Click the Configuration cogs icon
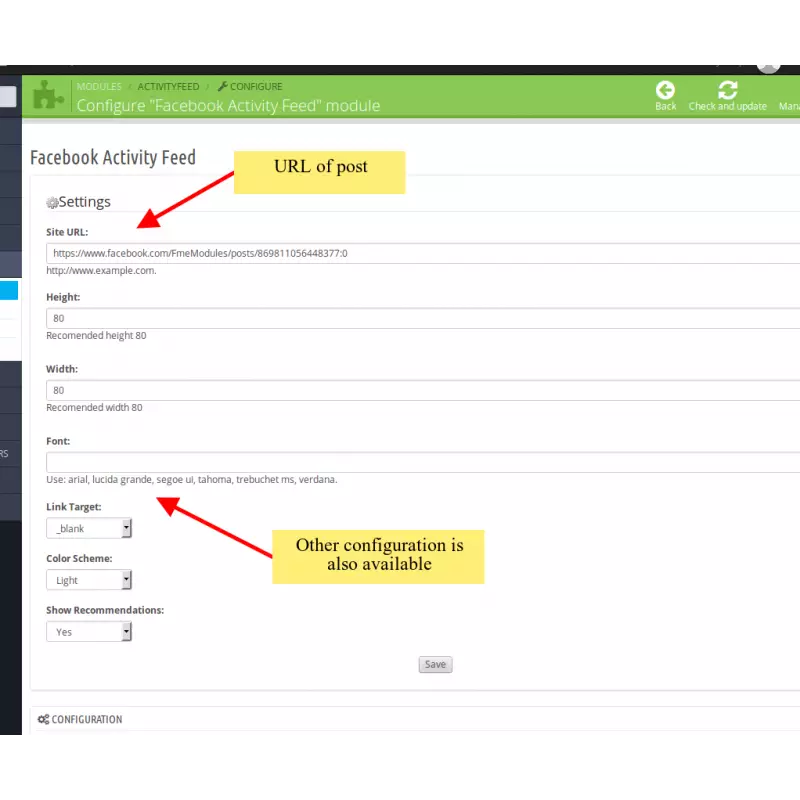 (x=43, y=719)
